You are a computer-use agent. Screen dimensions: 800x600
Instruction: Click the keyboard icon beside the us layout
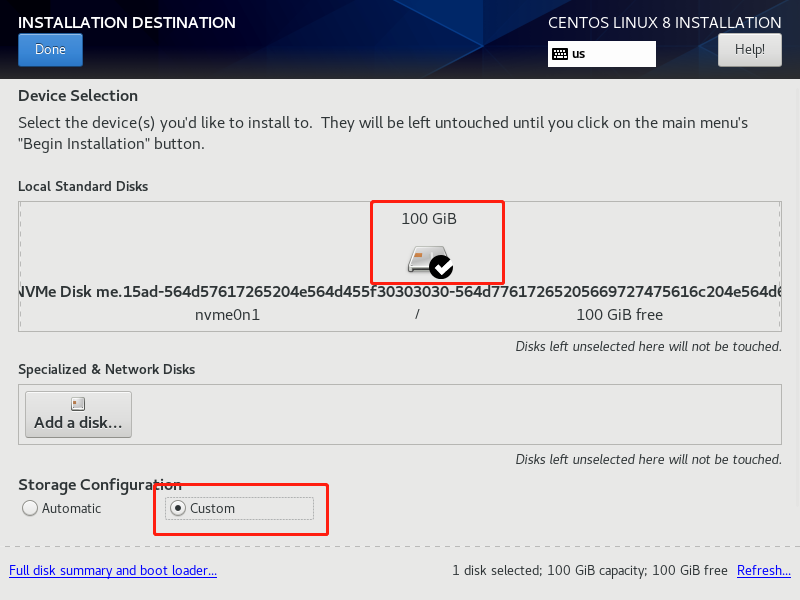560,54
